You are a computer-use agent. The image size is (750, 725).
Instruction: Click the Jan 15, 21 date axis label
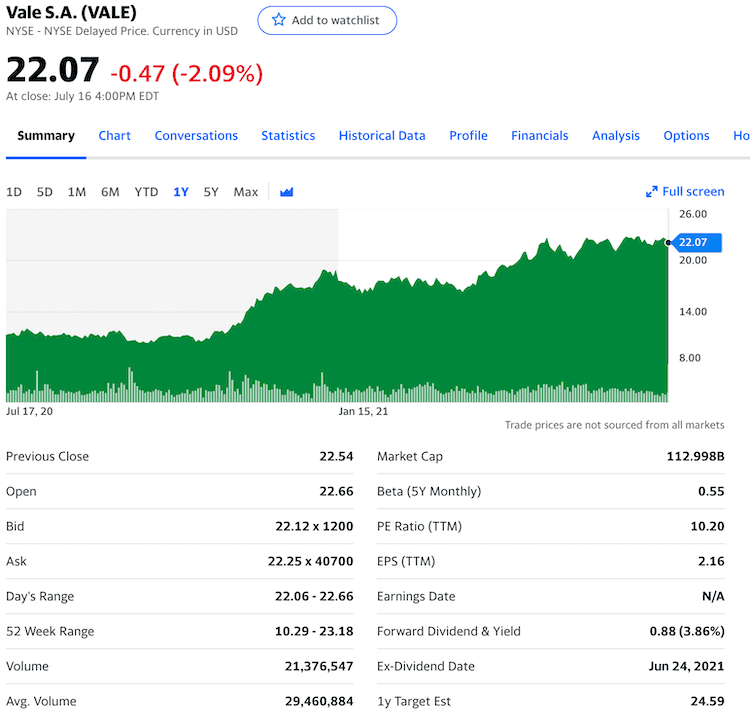click(x=363, y=411)
